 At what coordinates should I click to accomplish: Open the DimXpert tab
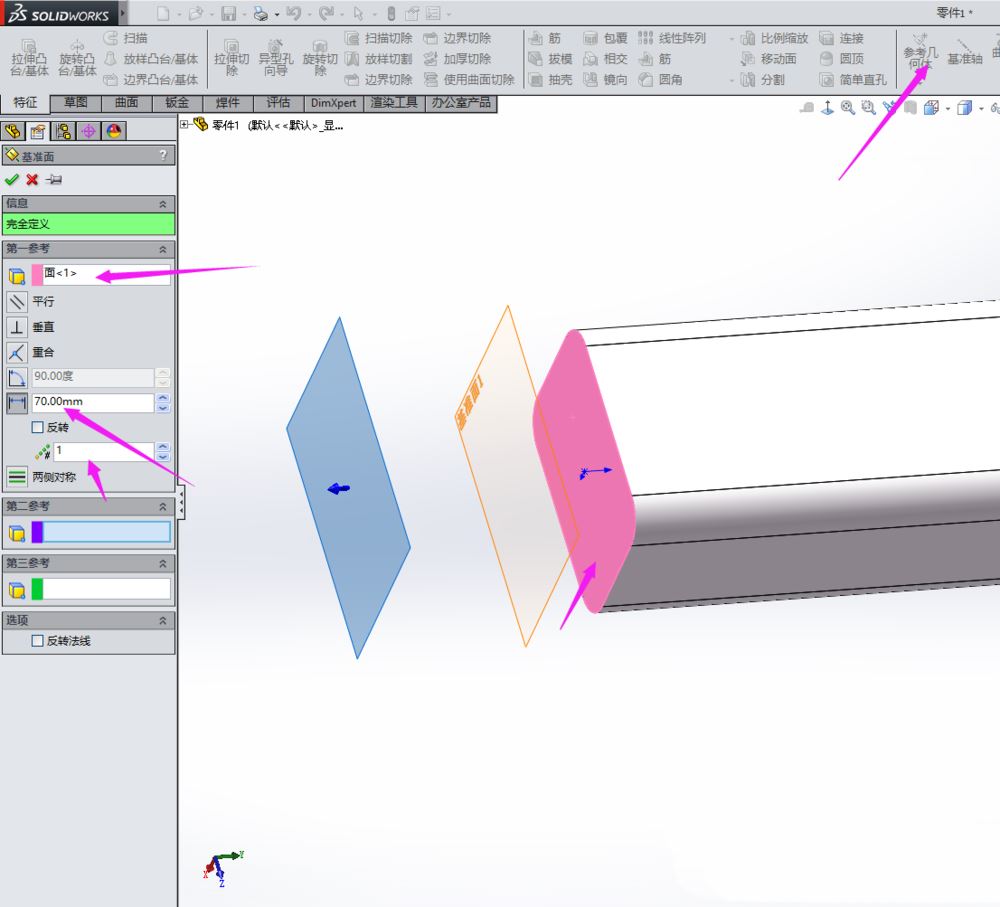point(334,103)
